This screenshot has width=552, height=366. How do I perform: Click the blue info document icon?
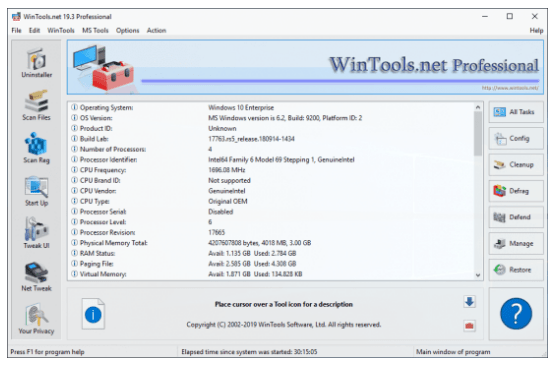tap(93, 314)
